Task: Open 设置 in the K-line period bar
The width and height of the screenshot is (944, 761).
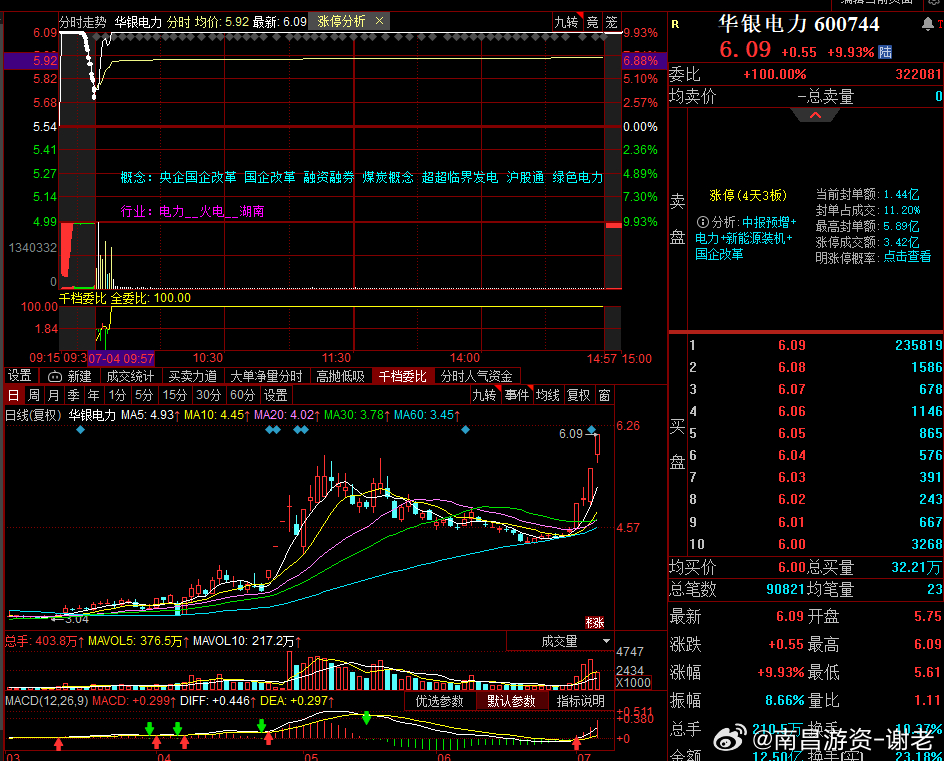Action: [276, 395]
